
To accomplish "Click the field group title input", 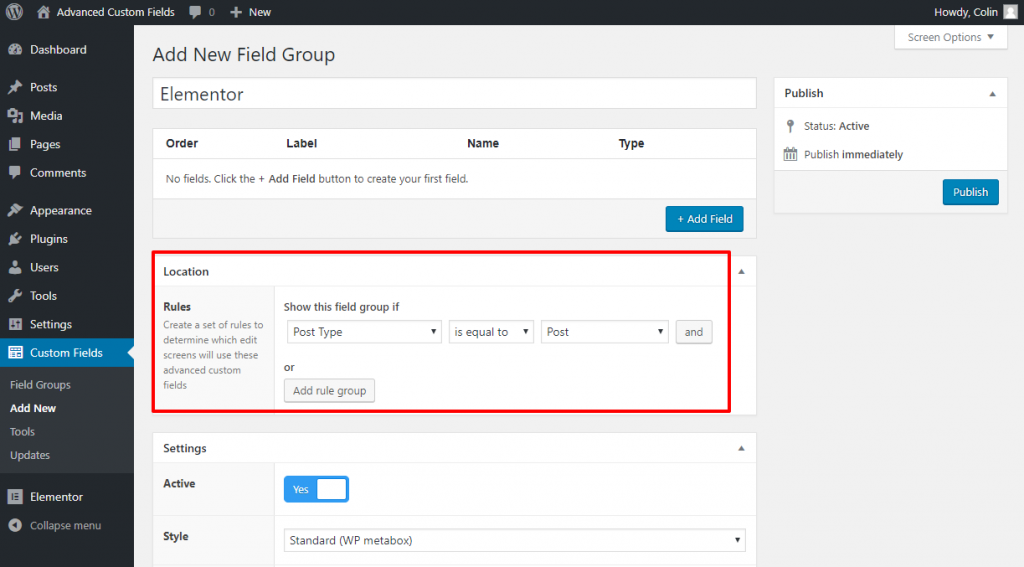I will click(x=454, y=94).
